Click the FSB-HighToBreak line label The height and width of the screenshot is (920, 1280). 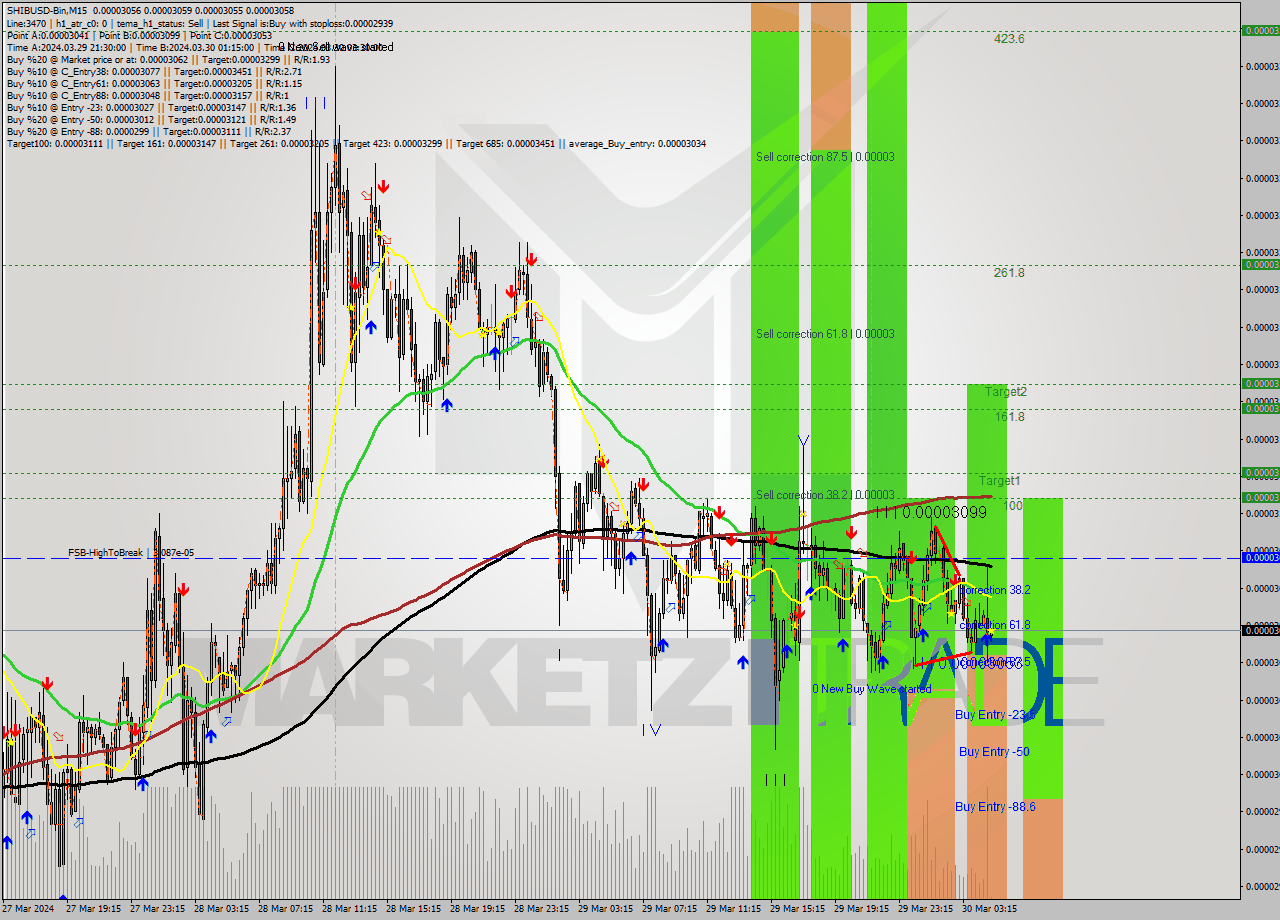pos(131,552)
